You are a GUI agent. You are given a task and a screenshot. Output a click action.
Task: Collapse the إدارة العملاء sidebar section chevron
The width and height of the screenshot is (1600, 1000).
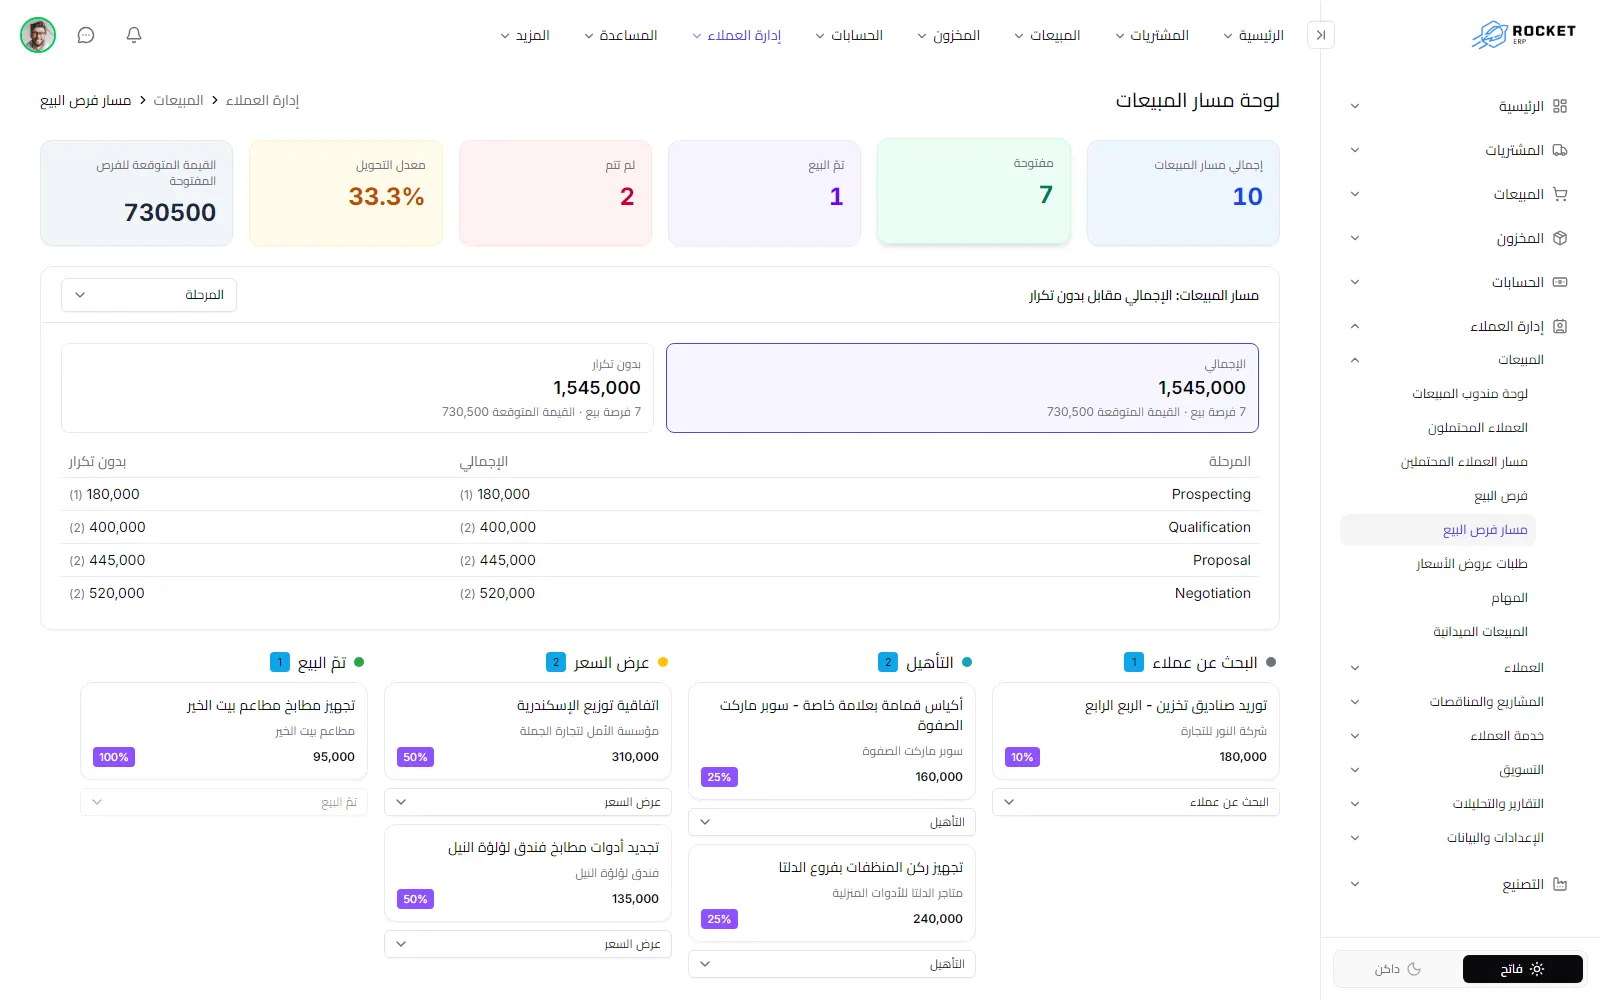coord(1355,326)
